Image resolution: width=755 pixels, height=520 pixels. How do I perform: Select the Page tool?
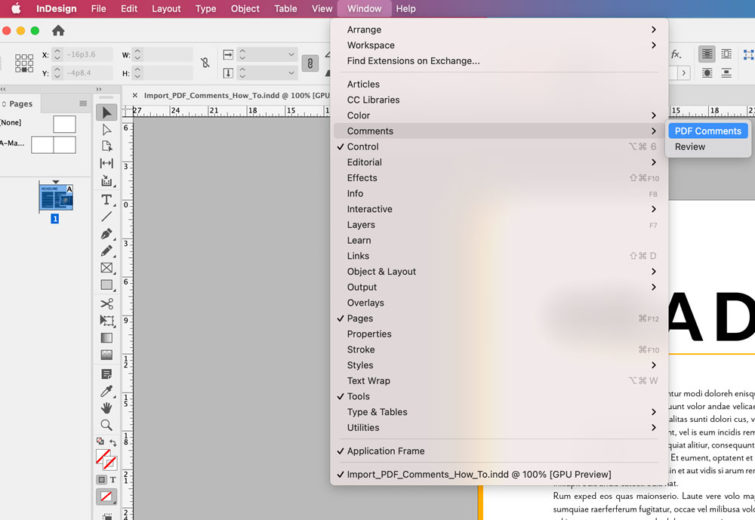tap(106, 146)
